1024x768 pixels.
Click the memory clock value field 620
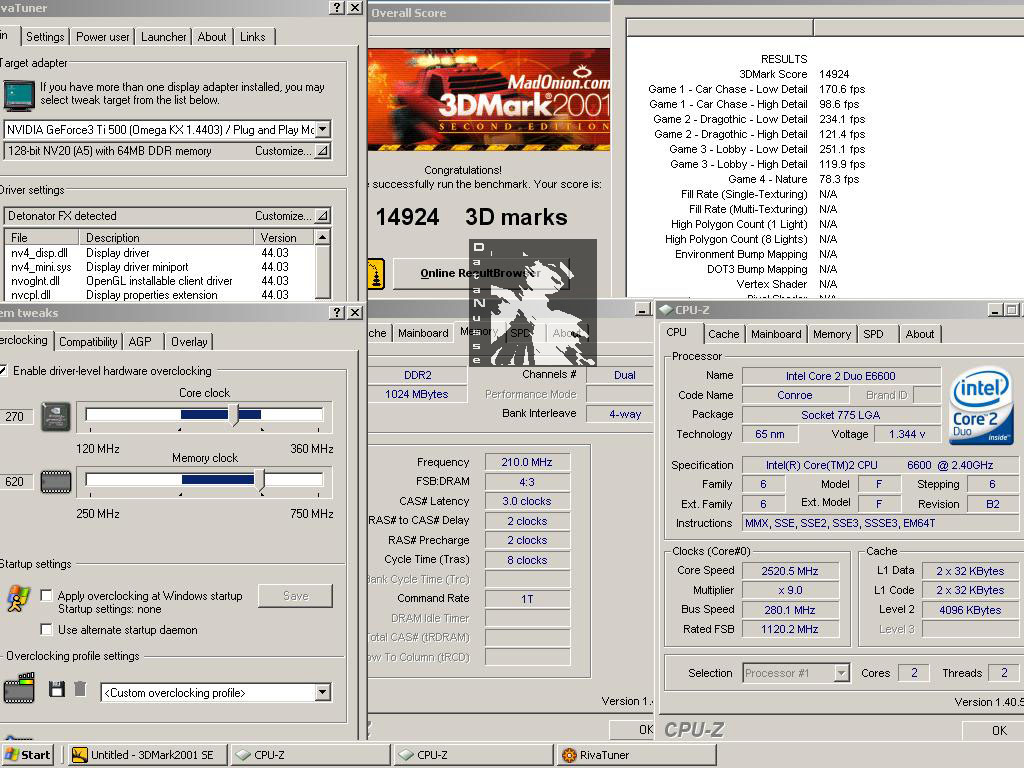[14, 481]
